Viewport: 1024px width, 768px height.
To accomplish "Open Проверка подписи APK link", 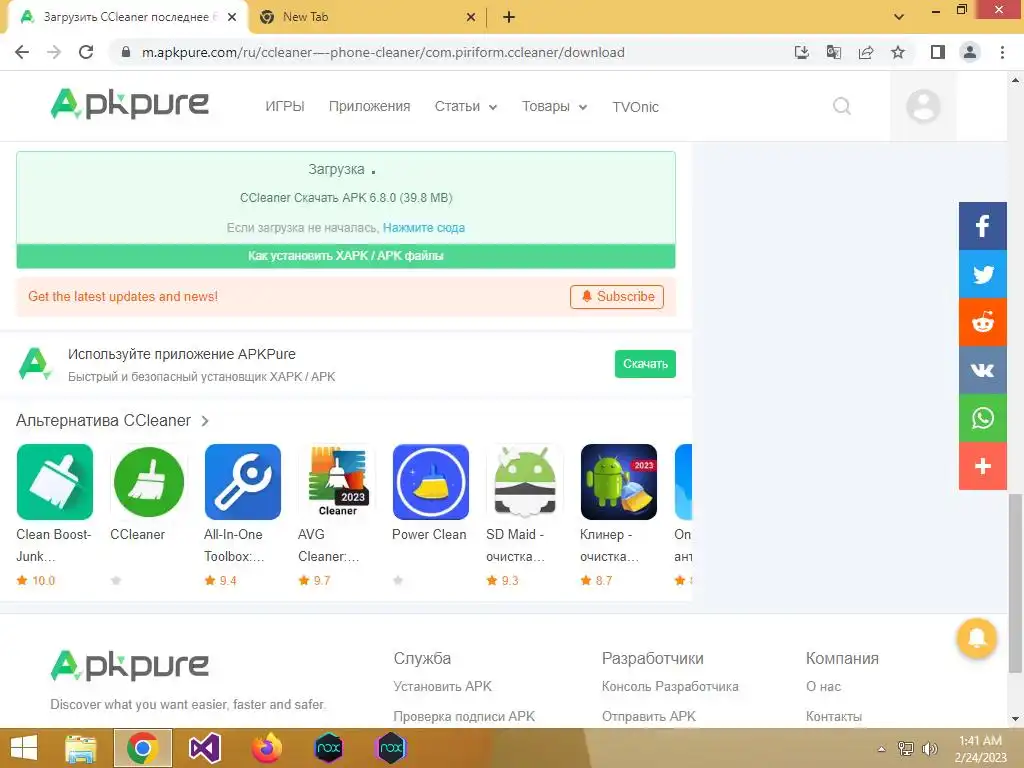I will [x=464, y=716].
